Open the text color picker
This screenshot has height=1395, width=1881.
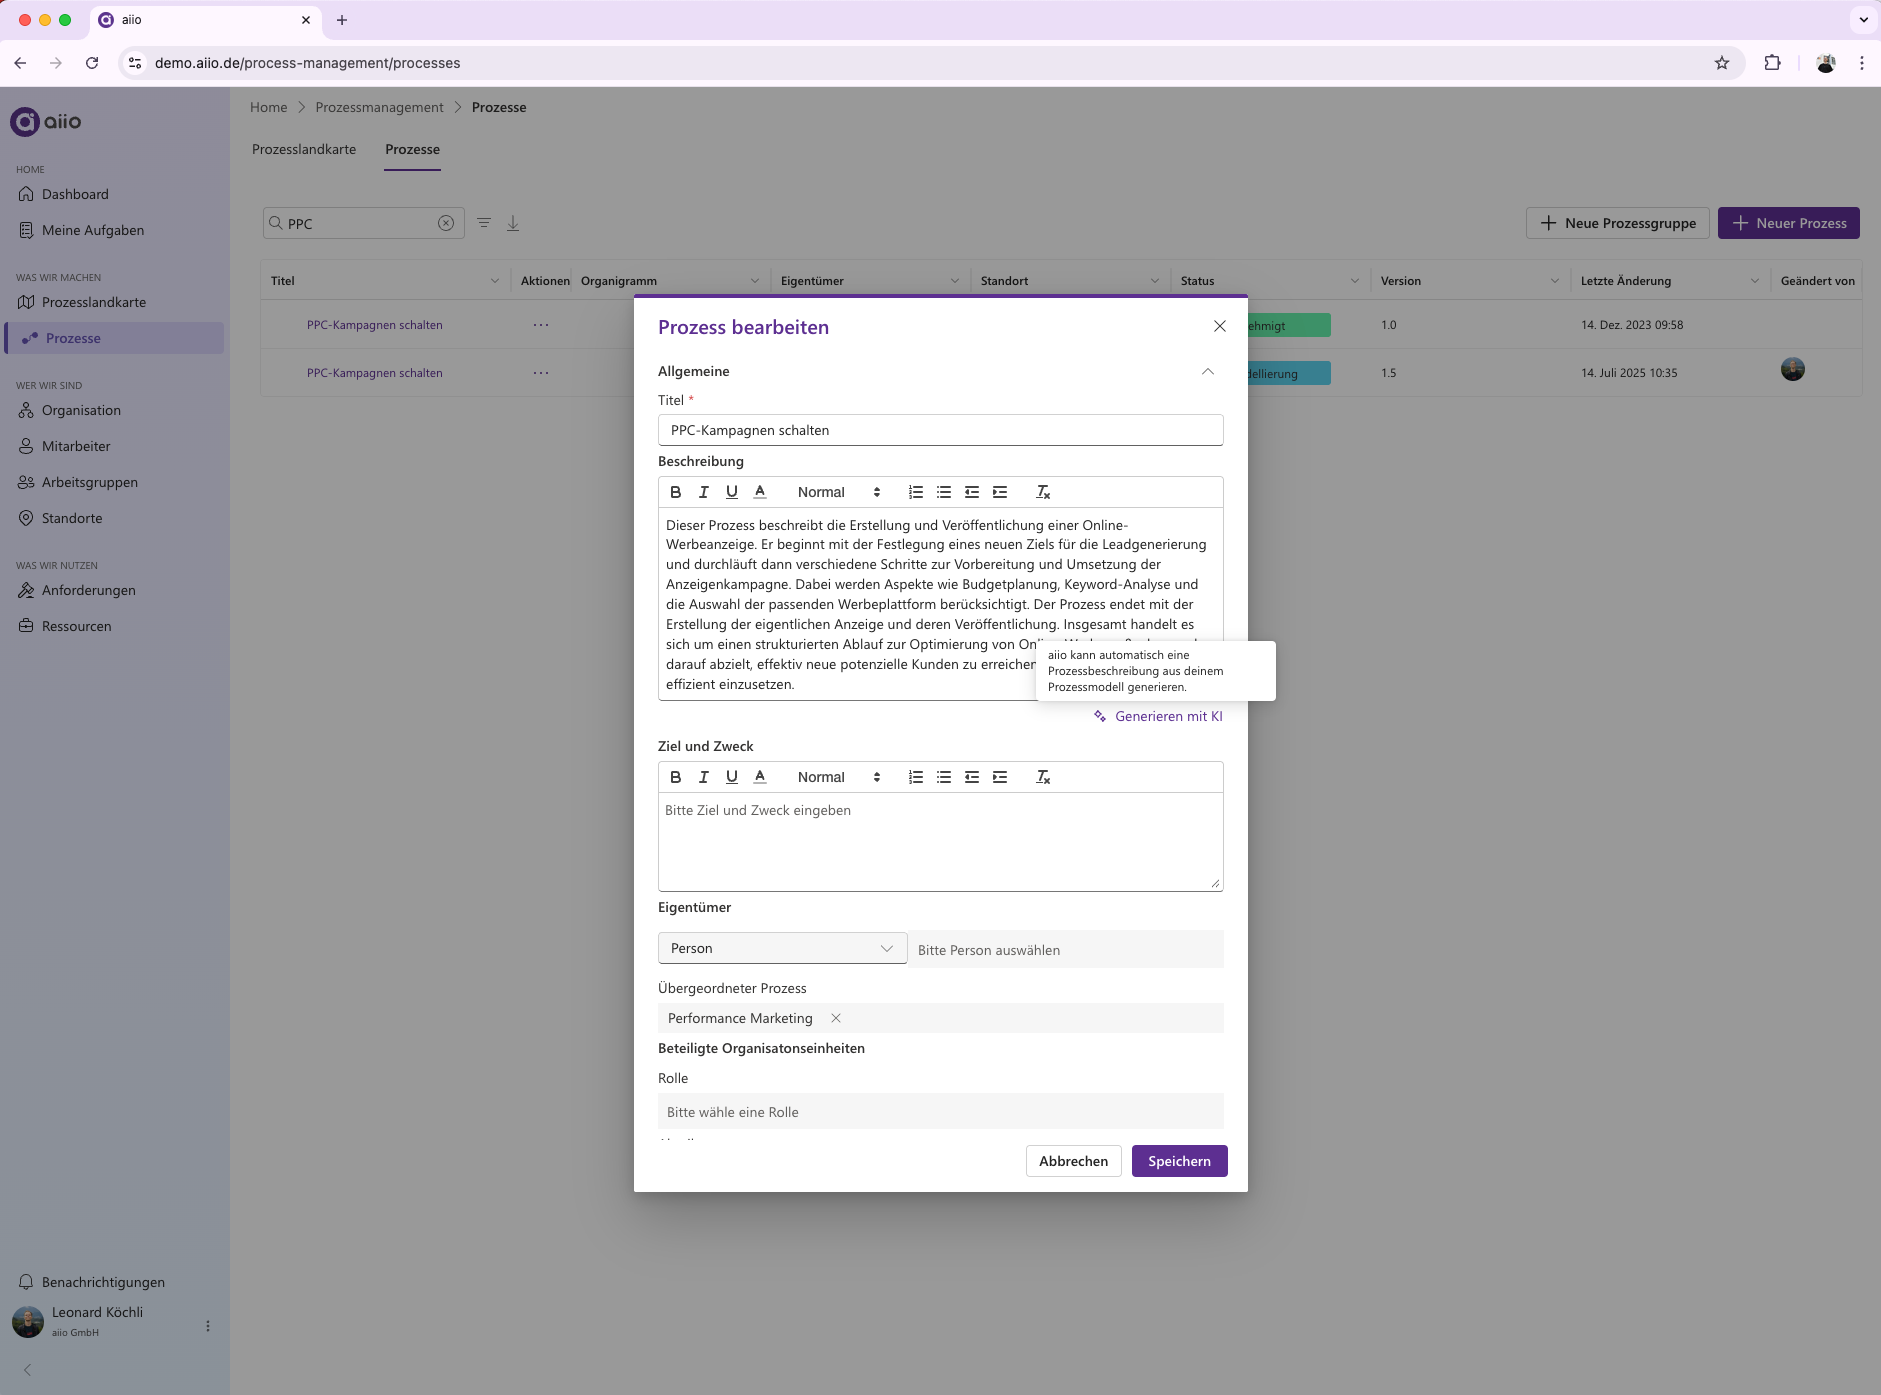tap(760, 492)
